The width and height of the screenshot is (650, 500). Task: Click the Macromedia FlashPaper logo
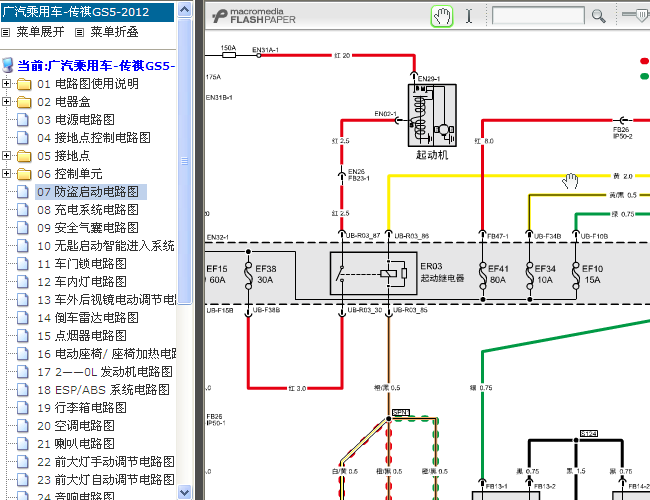pos(254,16)
